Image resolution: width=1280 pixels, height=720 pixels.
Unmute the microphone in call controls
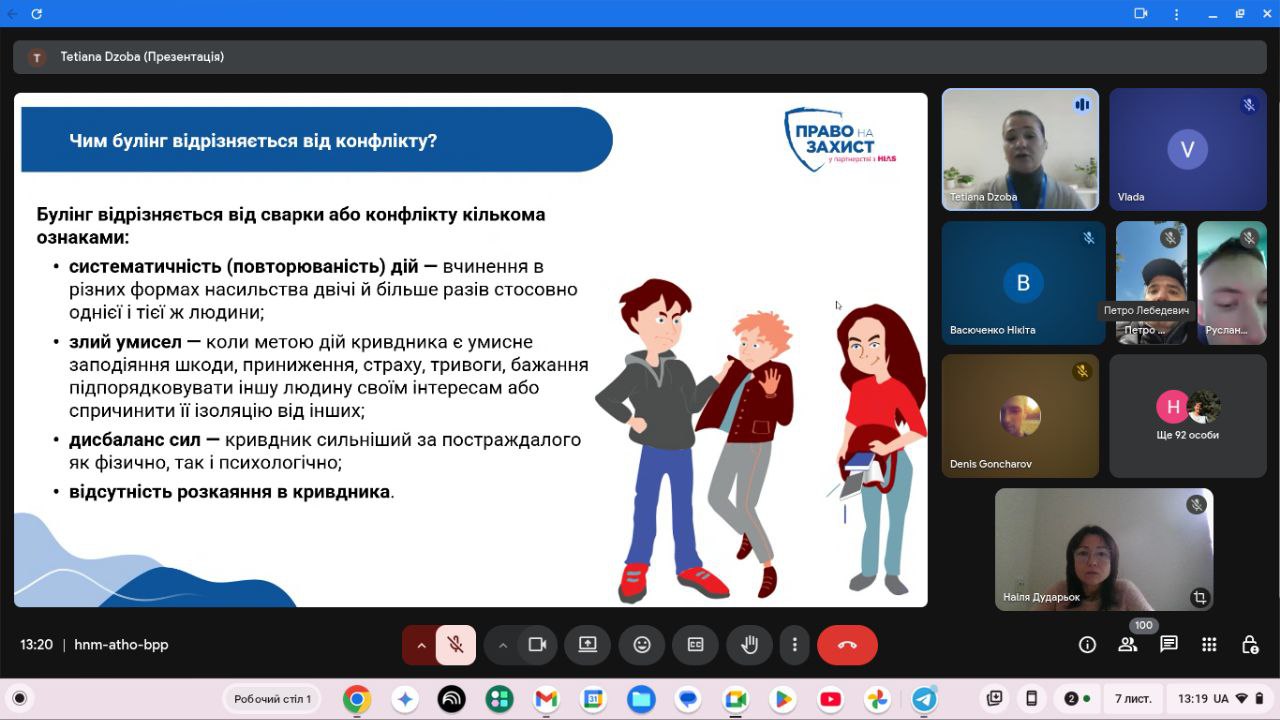pos(455,645)
